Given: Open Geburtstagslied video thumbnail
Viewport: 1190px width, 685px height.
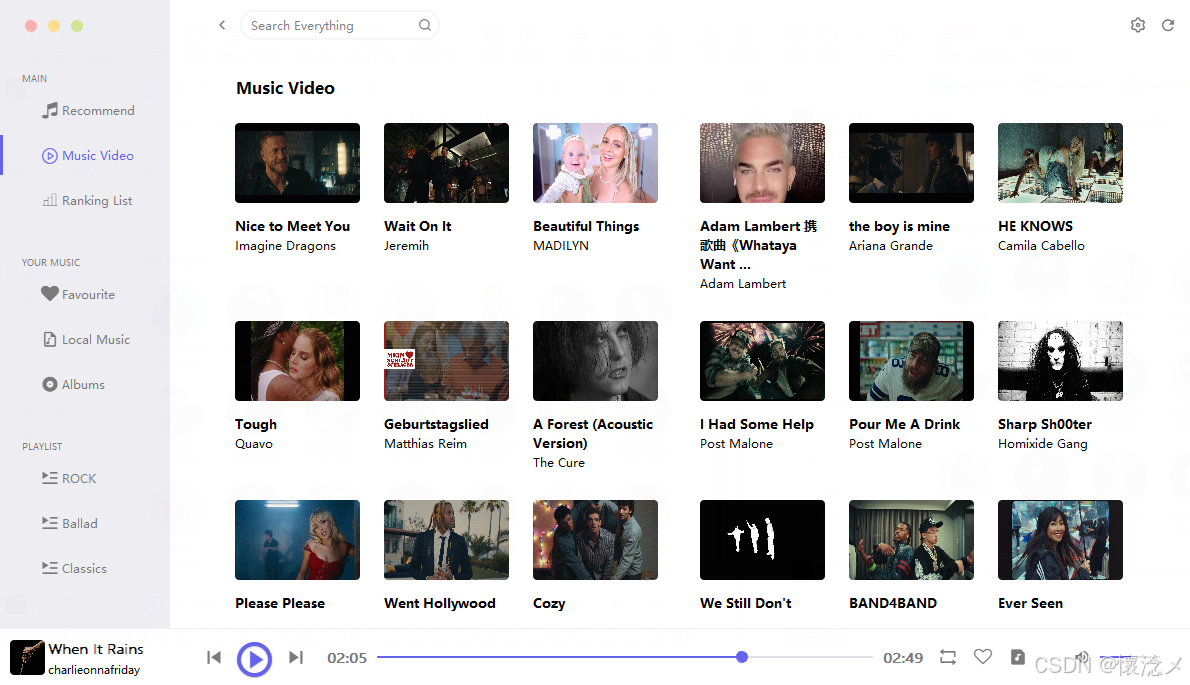Looking at the screenshot, I should tap(446, 361).
